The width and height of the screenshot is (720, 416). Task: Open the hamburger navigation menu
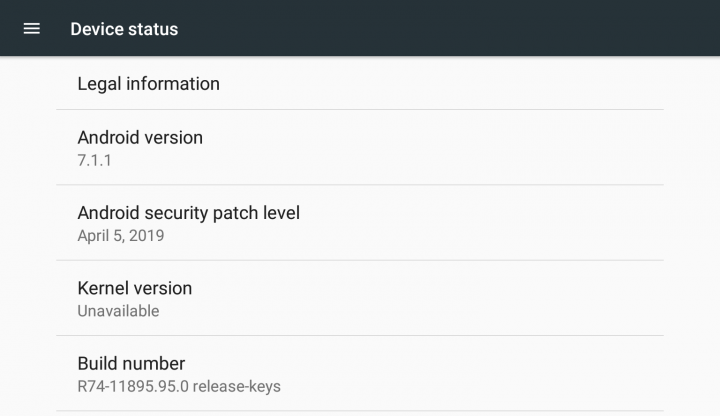point(32,29)
